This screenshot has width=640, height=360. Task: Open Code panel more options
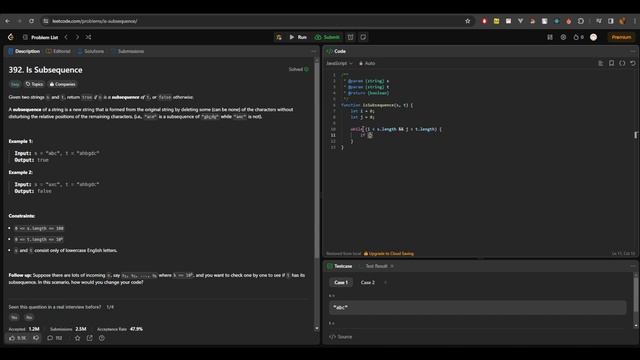click(633, 51)
